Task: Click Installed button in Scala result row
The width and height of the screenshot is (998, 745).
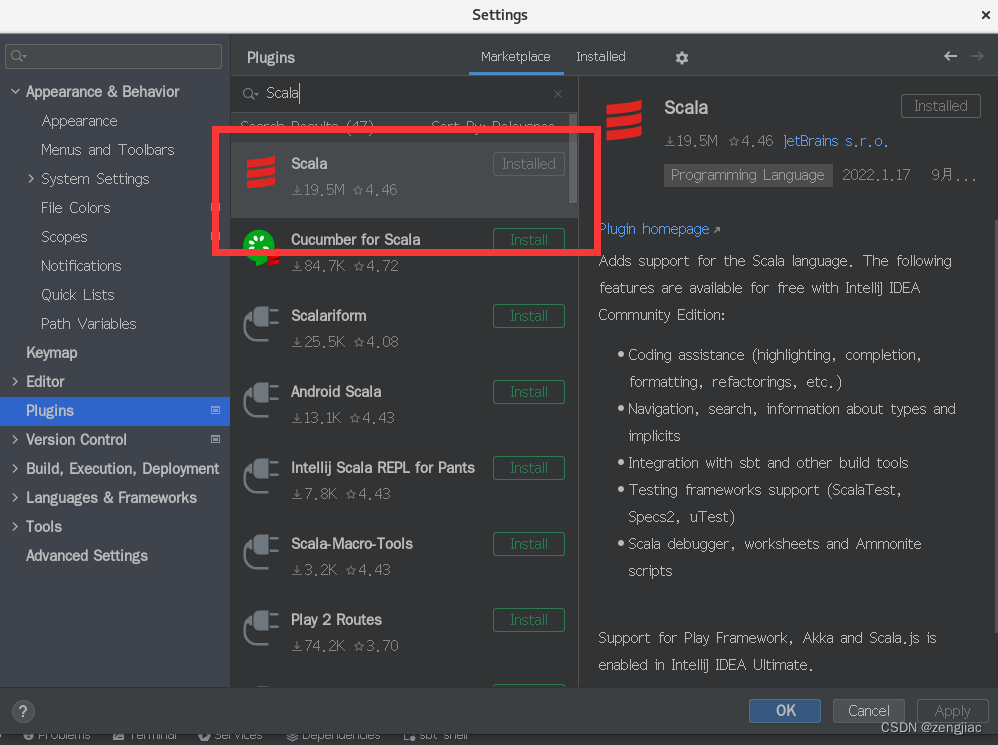Action: [528, 164]
